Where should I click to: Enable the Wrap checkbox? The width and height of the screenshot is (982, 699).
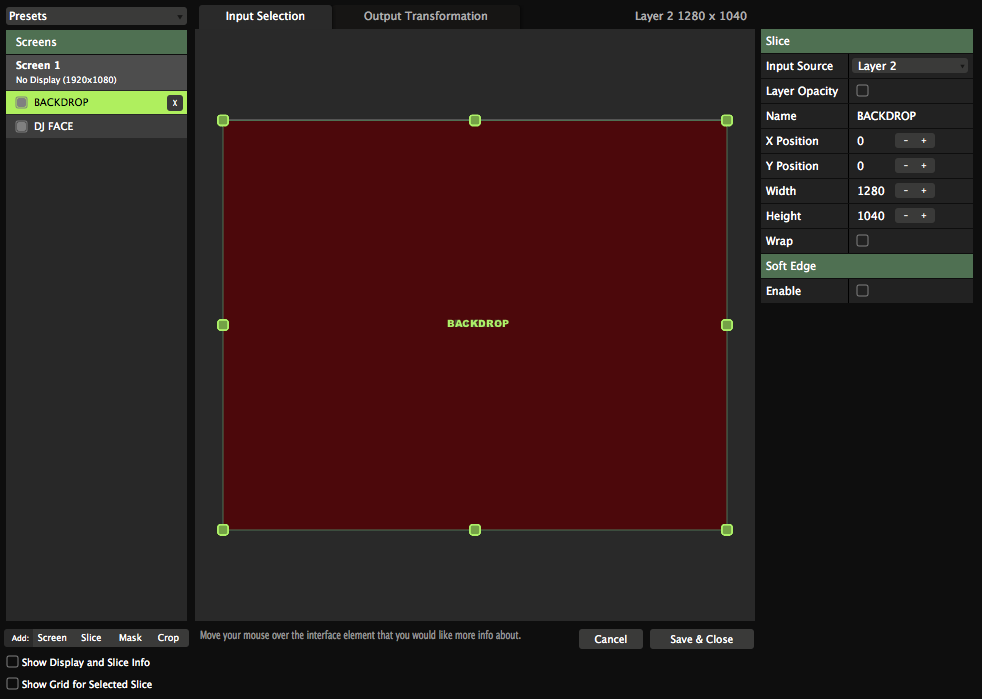pyautogui.click(x=863, y=241)
